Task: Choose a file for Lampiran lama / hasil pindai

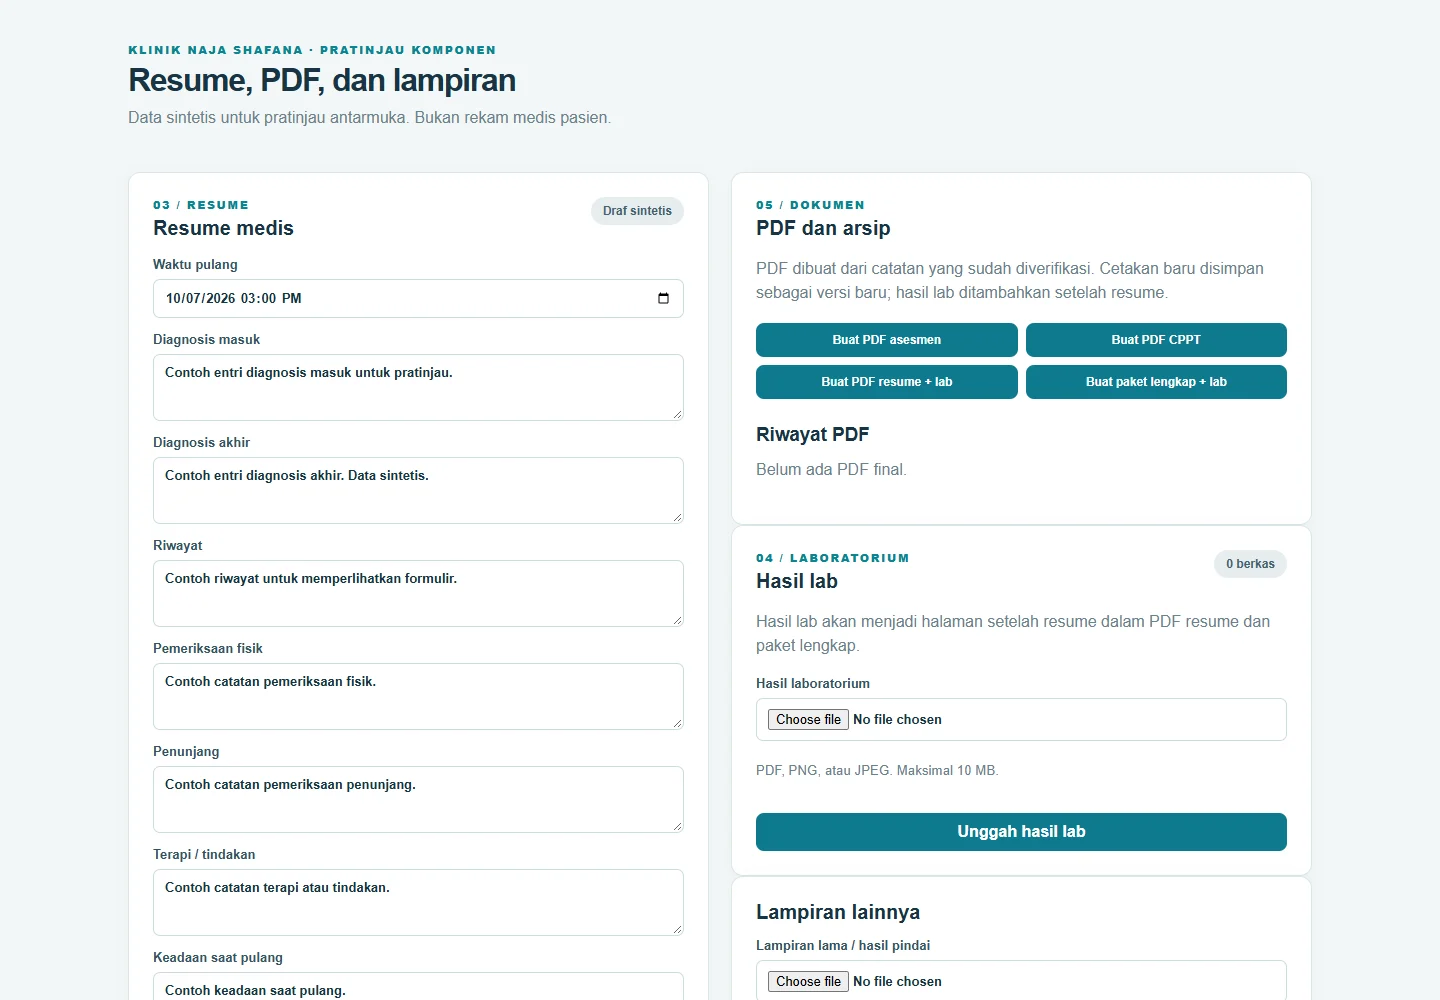Action: tap(808, 981)
